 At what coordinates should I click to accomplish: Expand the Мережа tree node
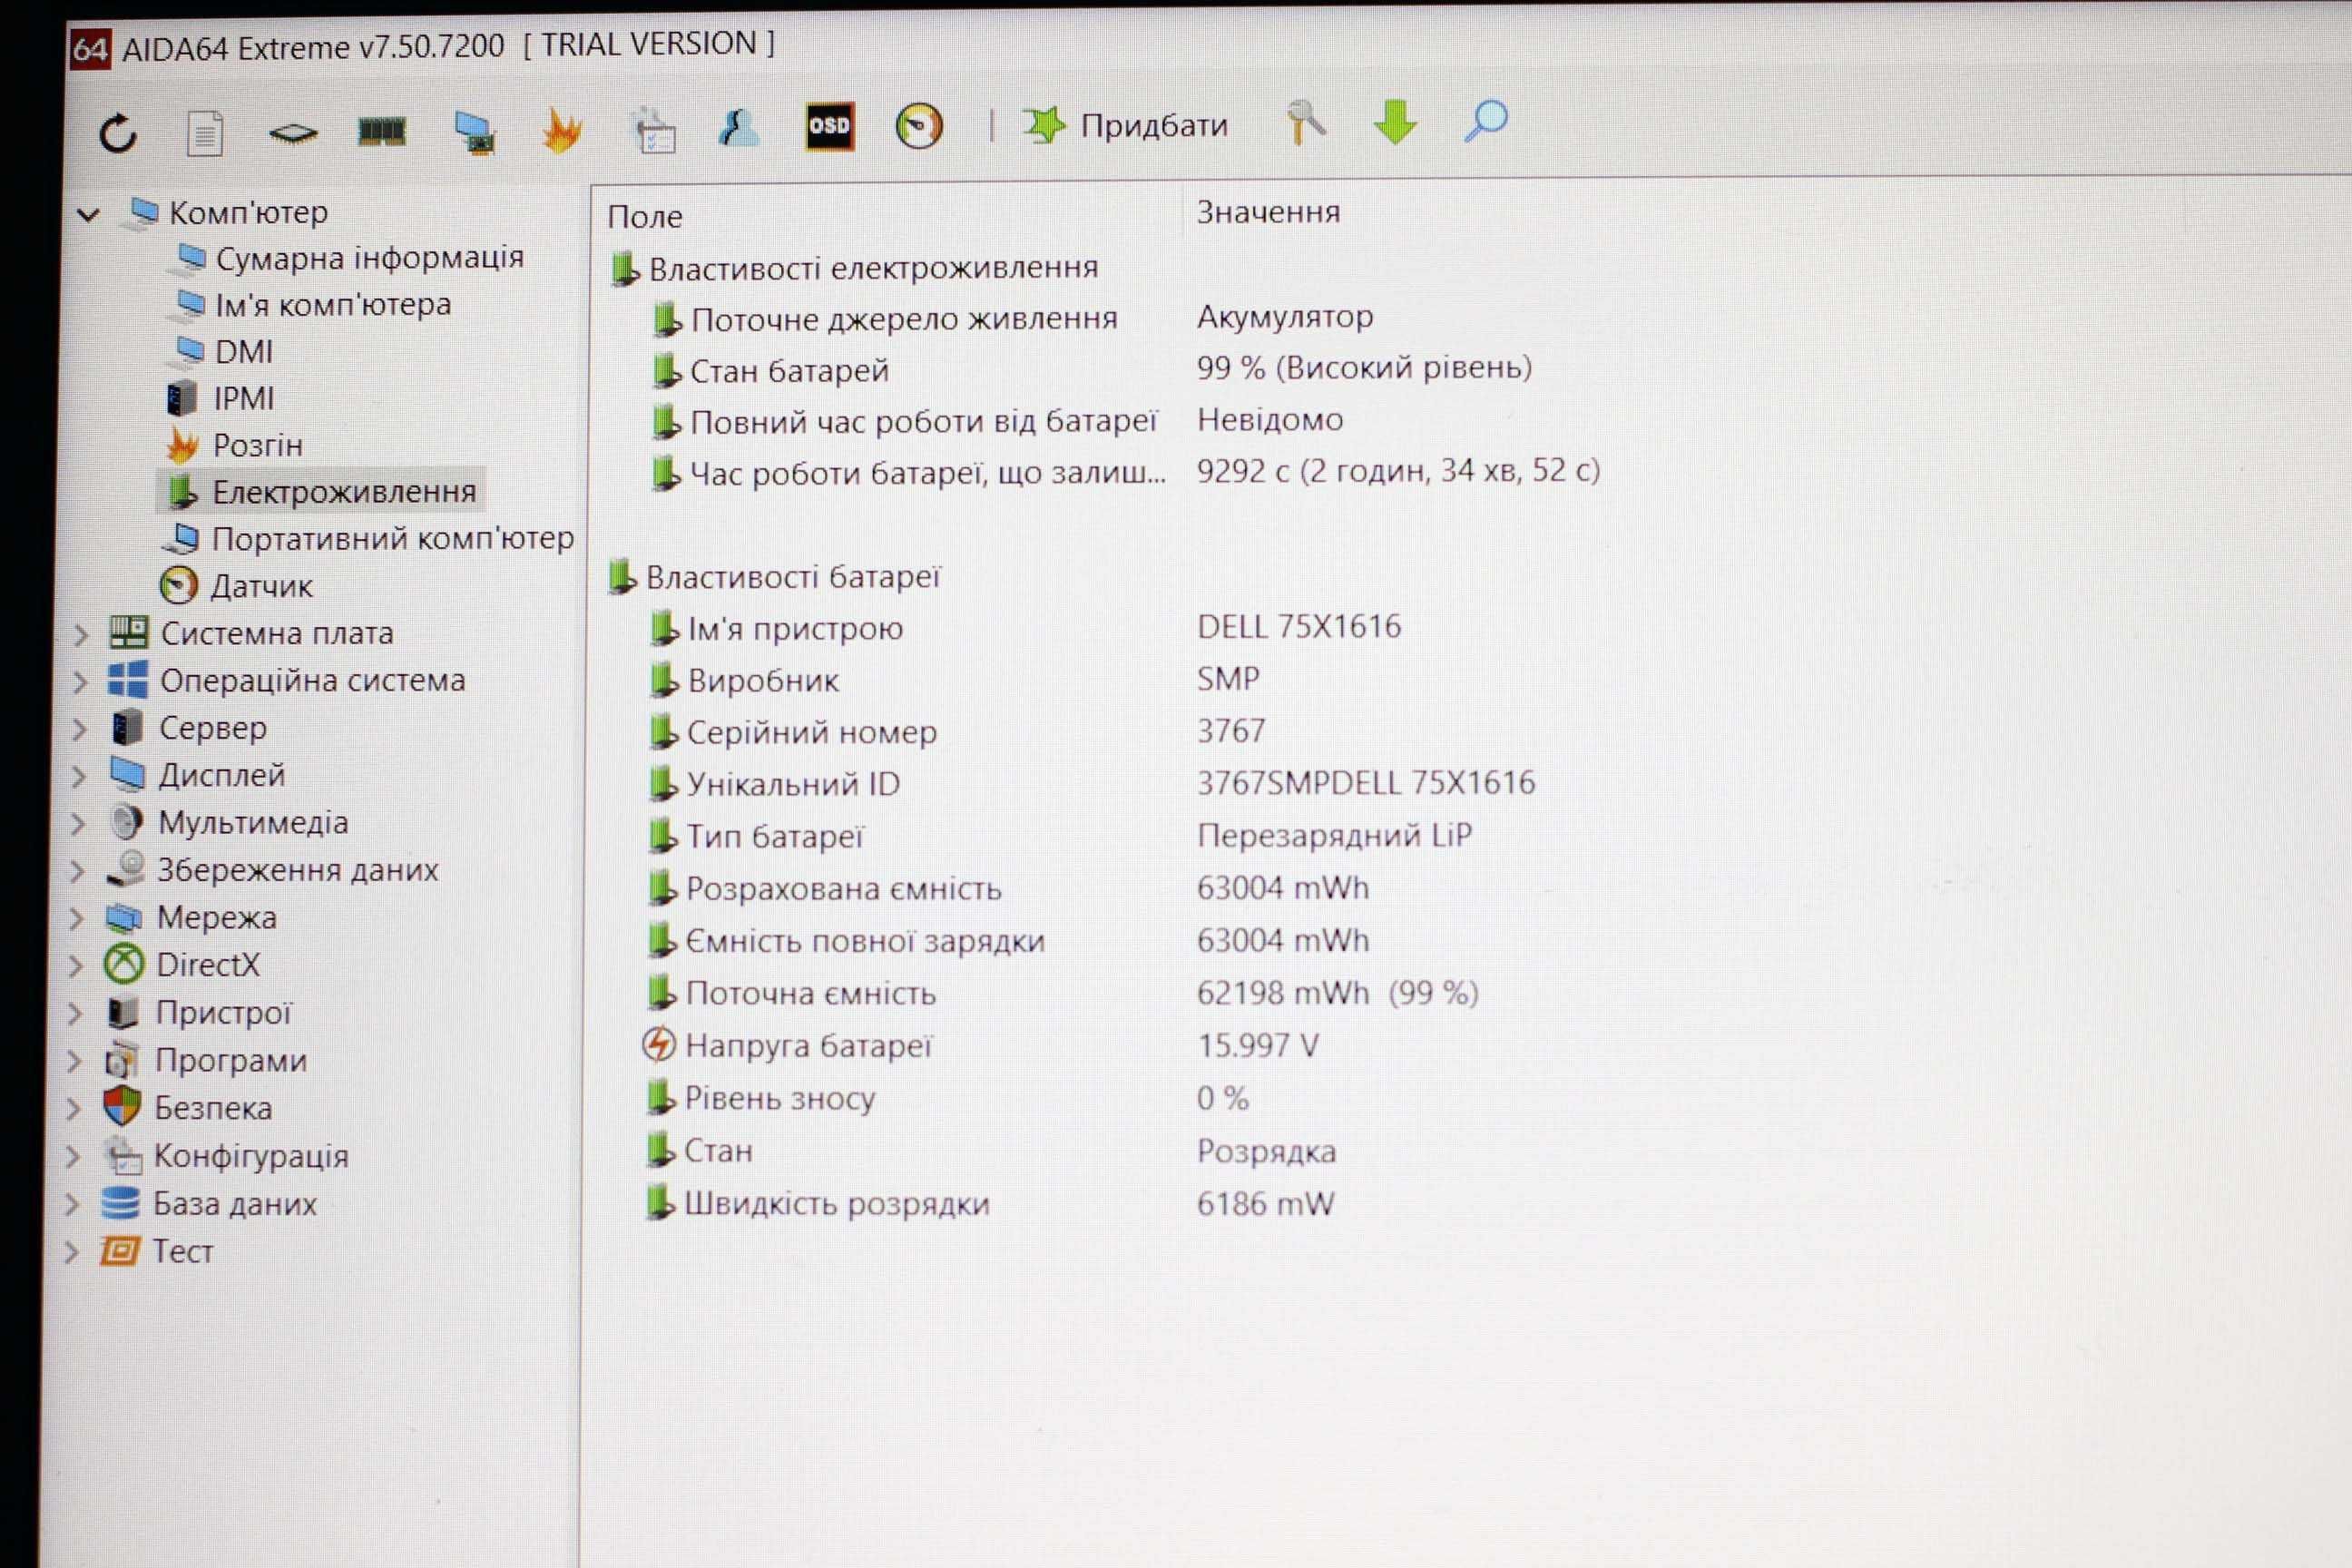coord(76,918)
